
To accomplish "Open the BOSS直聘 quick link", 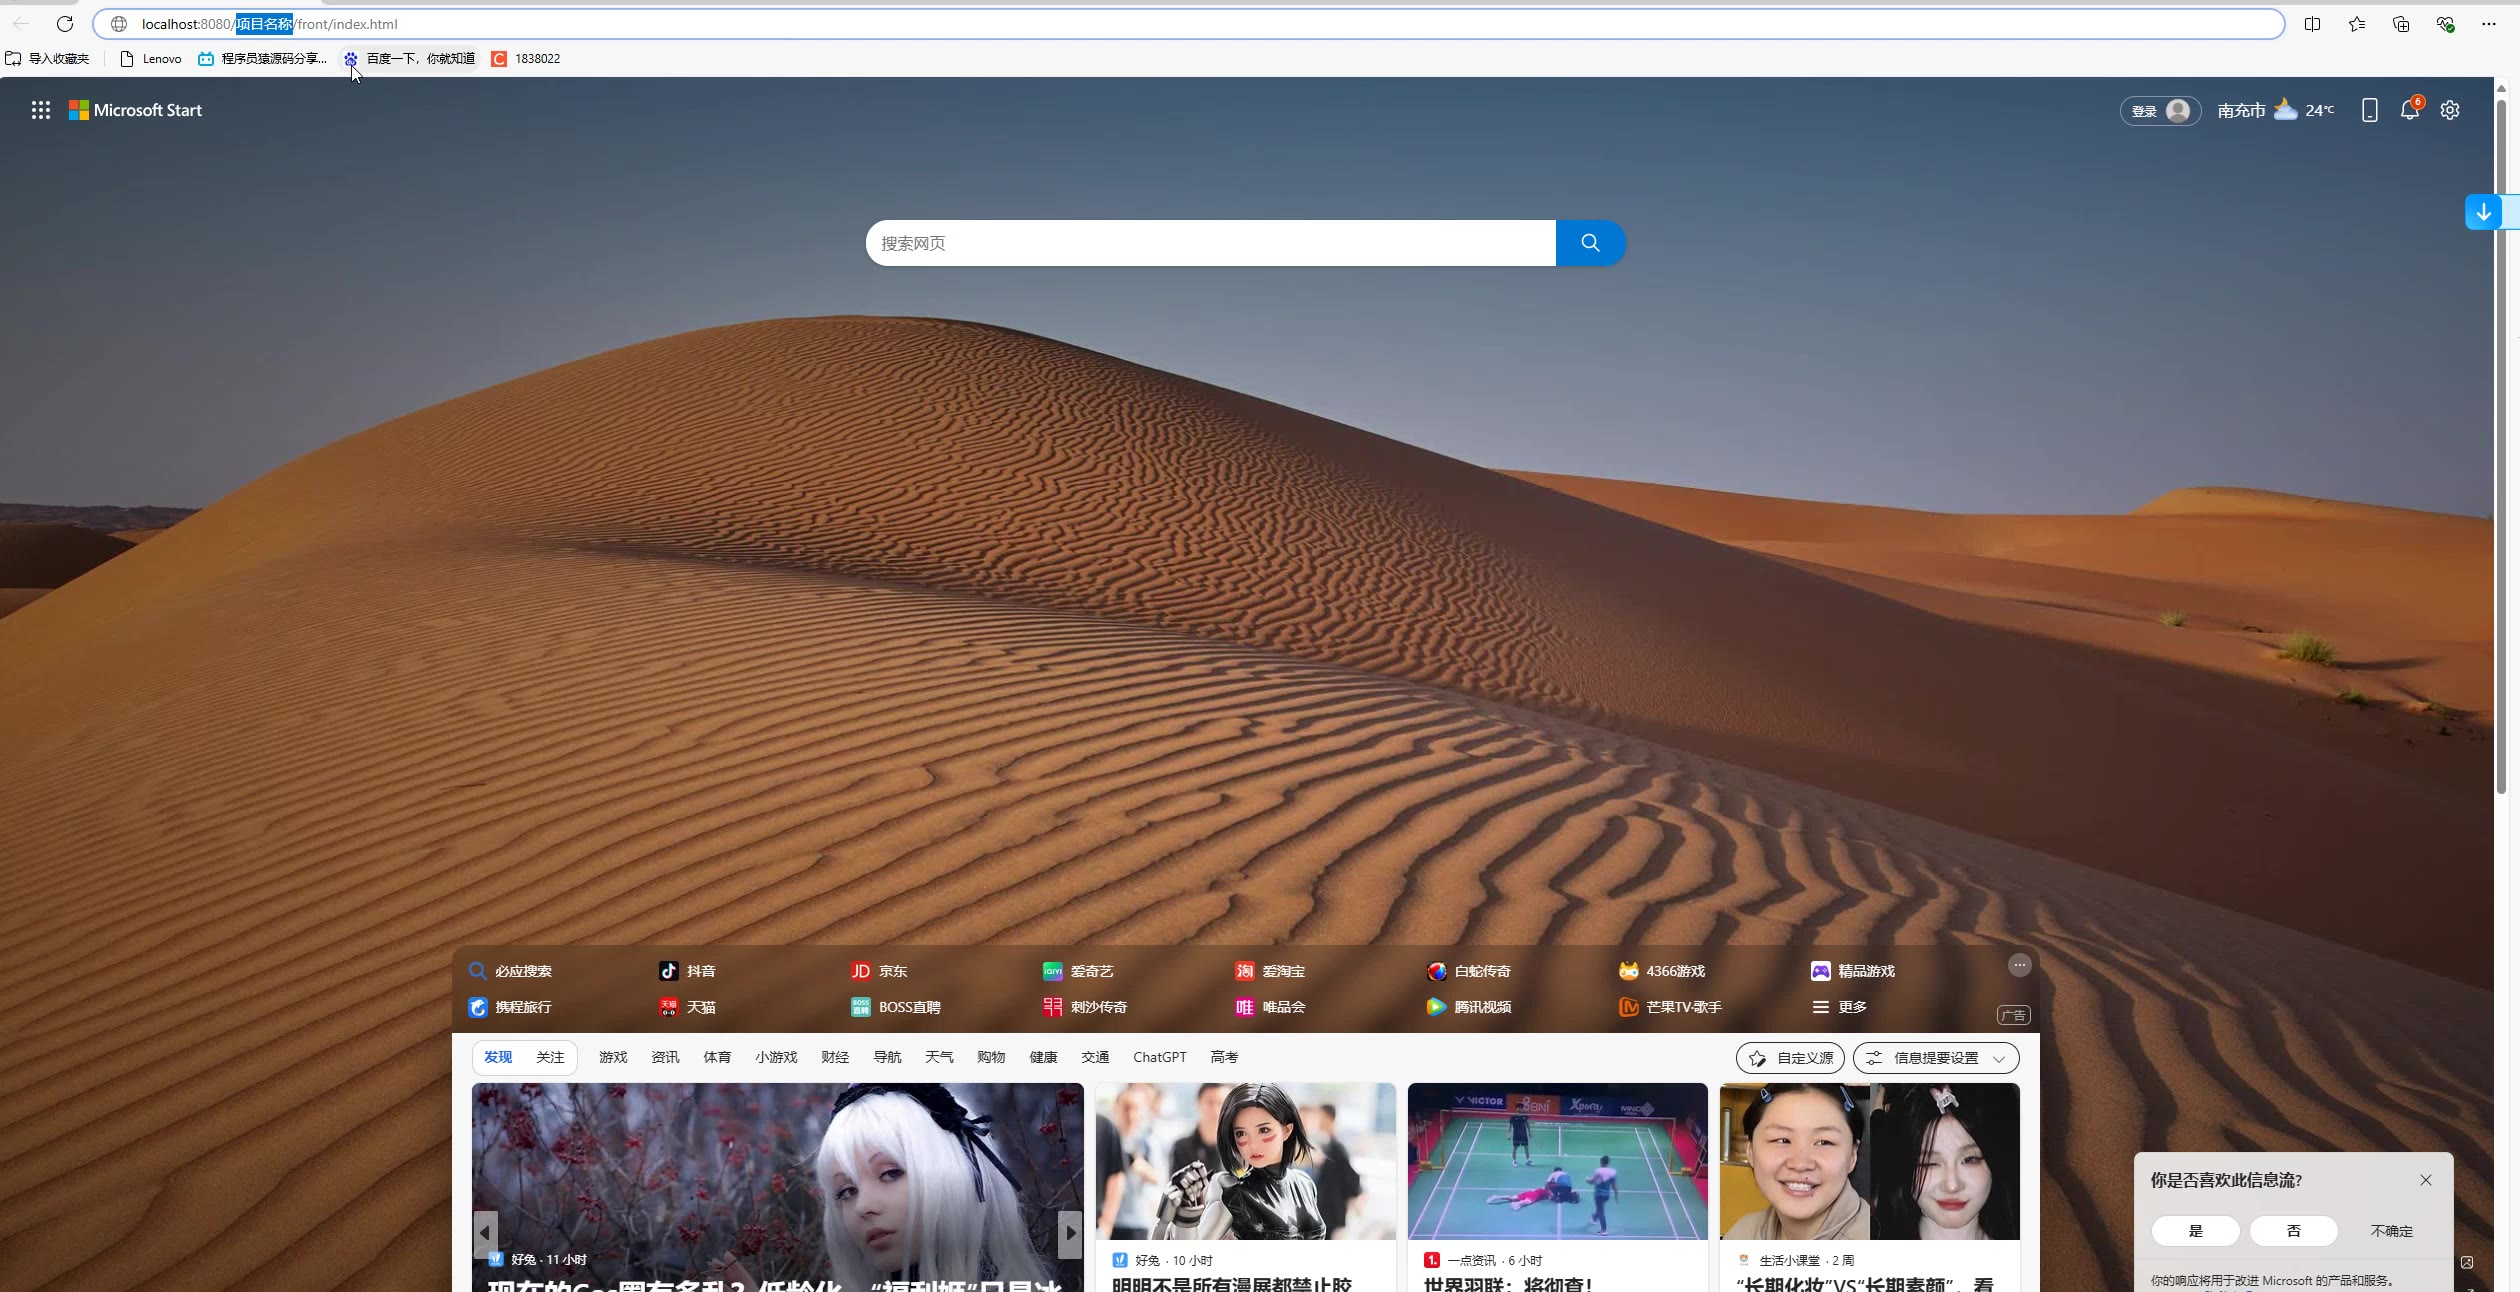I will click(x=896, y=1007).
